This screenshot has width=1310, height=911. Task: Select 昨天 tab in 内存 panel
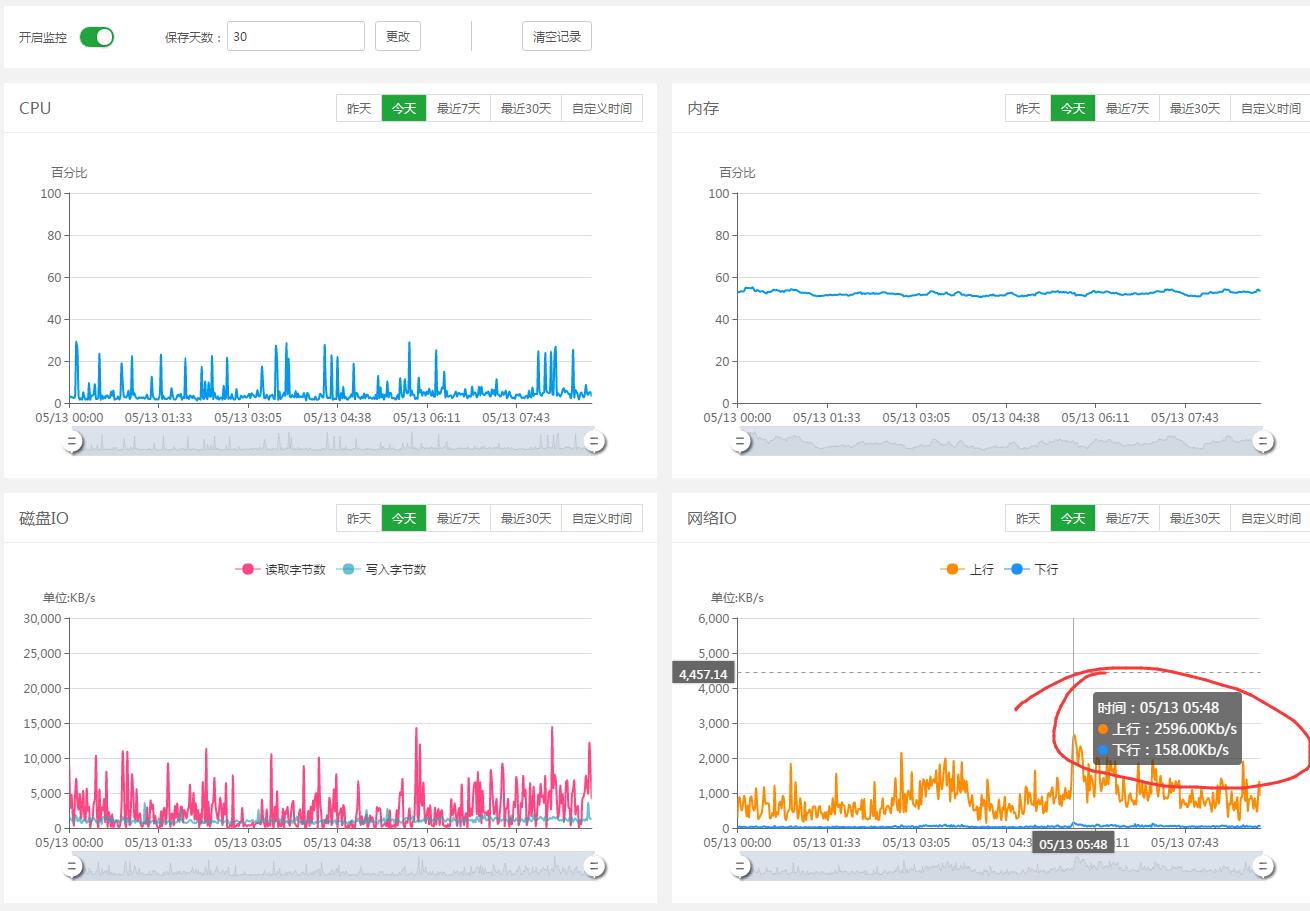pos(1028,108)
